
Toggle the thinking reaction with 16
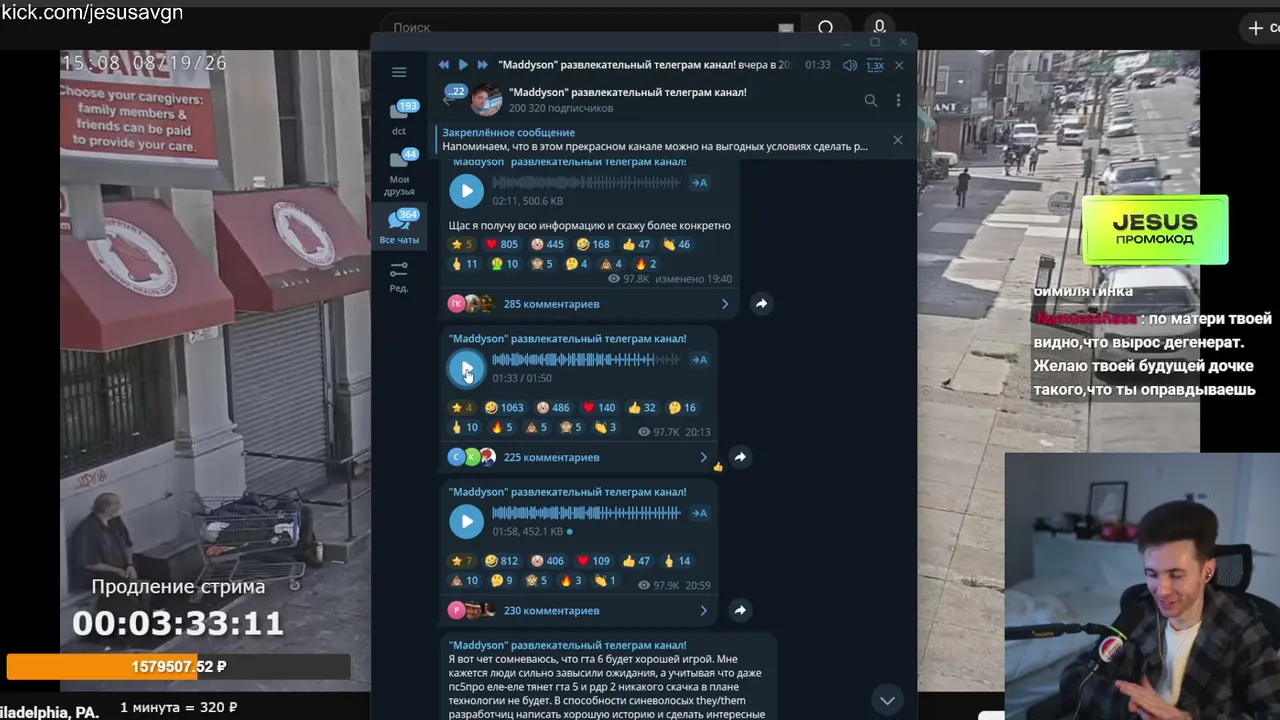pos(683,407)
